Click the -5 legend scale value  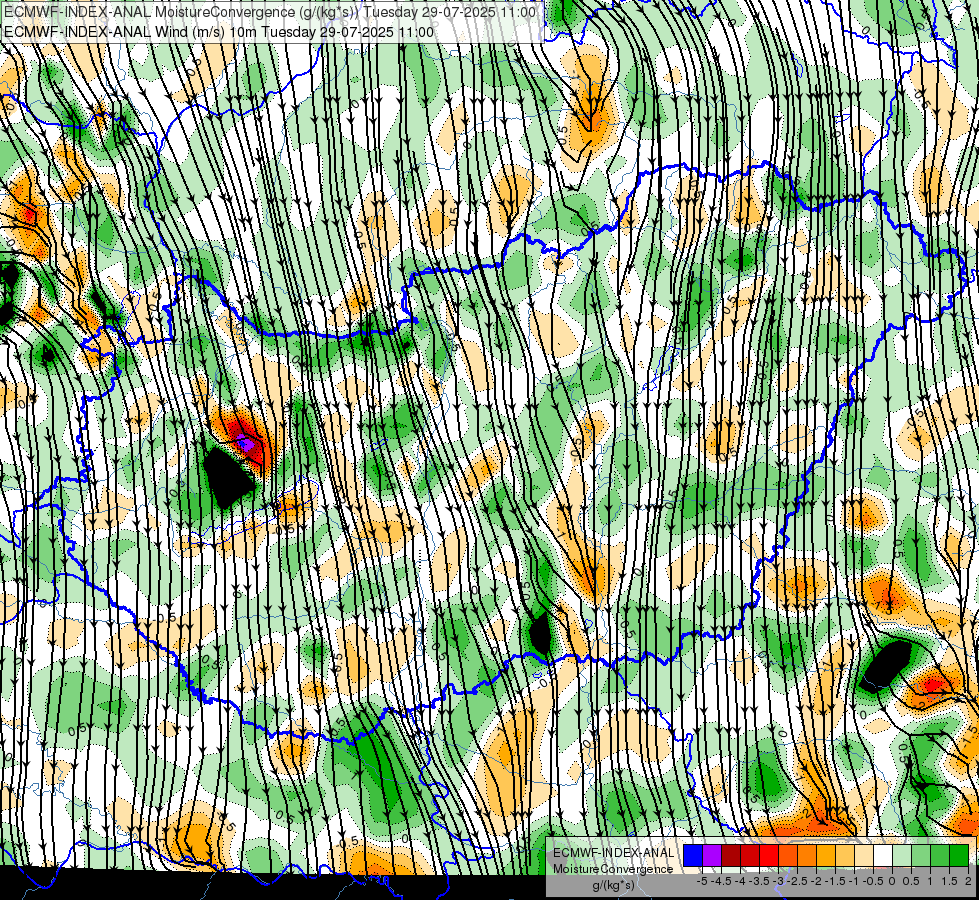(x=702, y=881)
